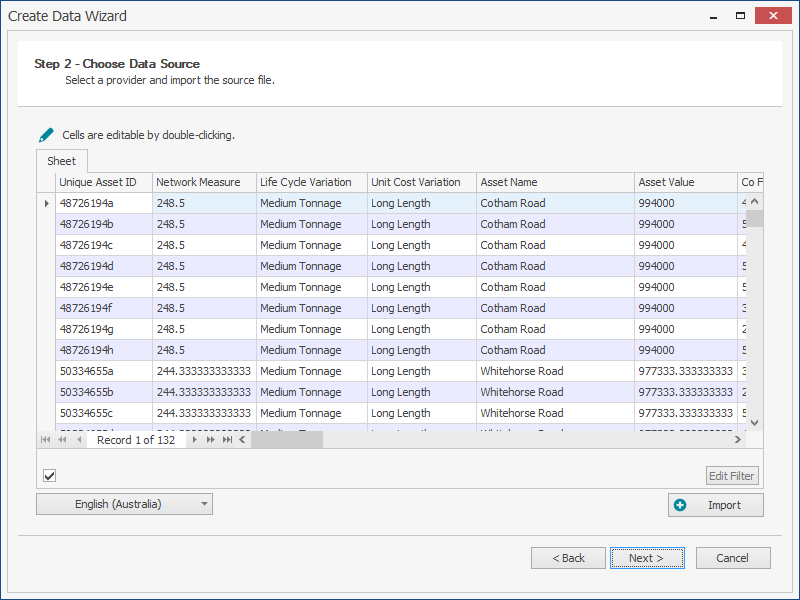Image resolution: width=800 pixels, height=600 pixels.
Task: Open the English (Australia) language dropdown
Action: pyautogui.click(x=124, y=504)
